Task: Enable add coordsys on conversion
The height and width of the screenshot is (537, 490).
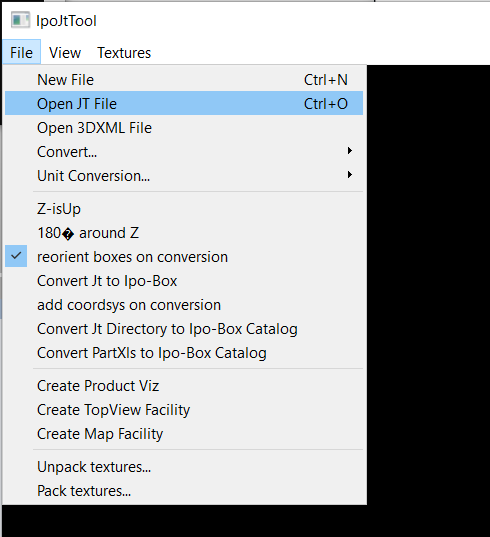Action: [x=184, y=304]
